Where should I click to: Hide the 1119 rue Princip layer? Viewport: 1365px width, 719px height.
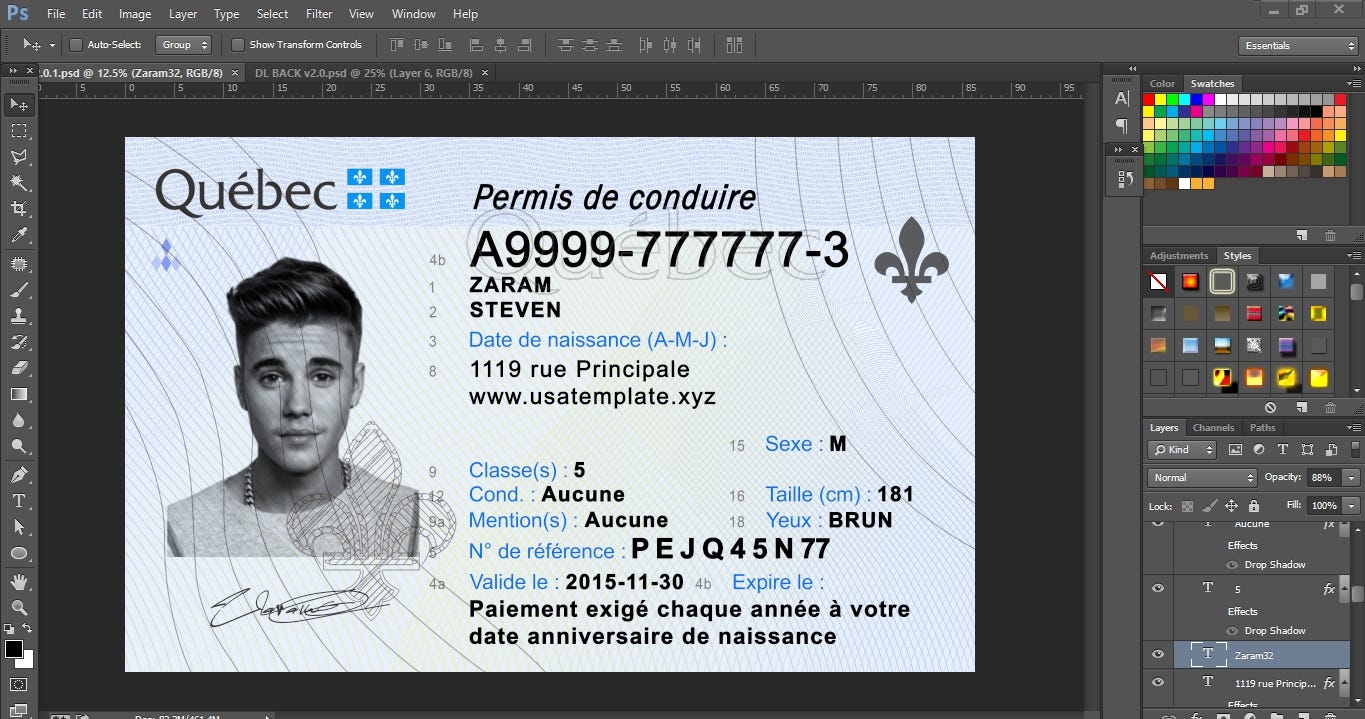tap(1158, 682)
